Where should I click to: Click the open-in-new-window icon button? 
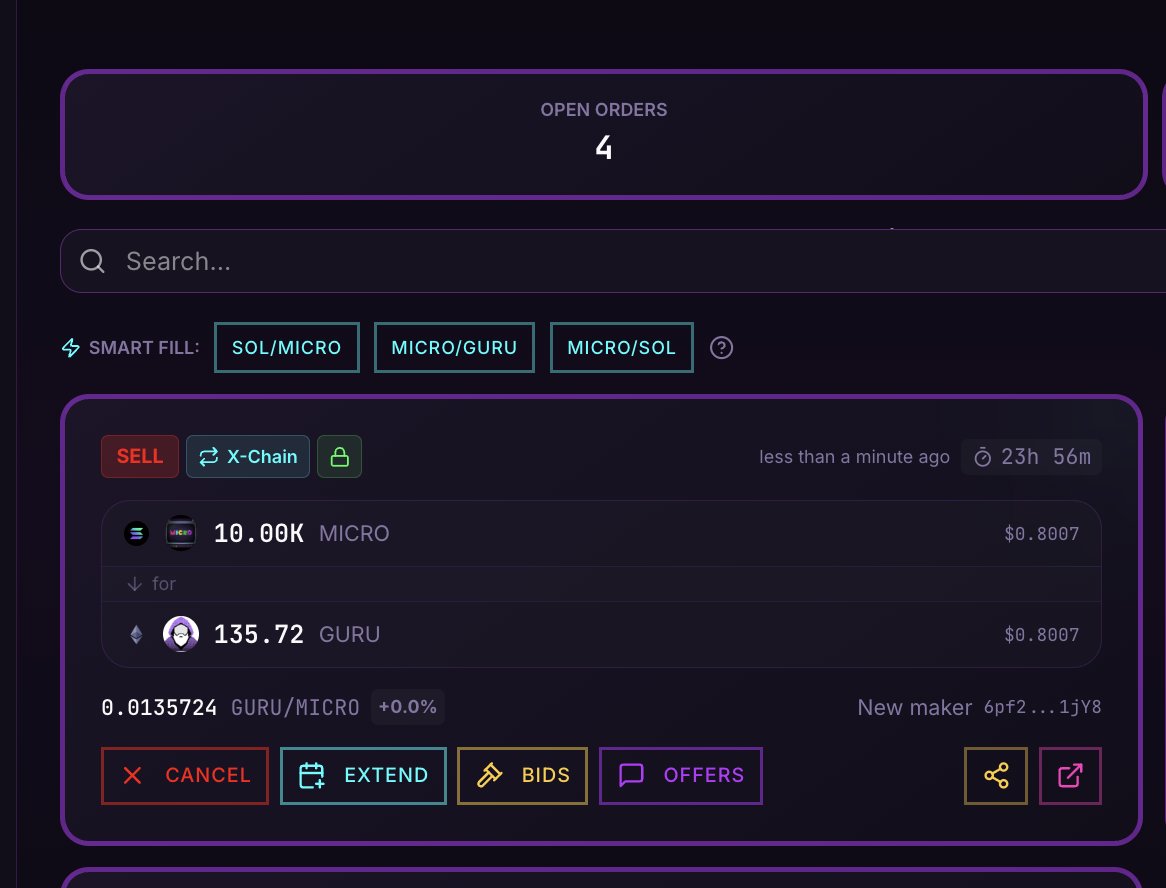point(1070,776)
